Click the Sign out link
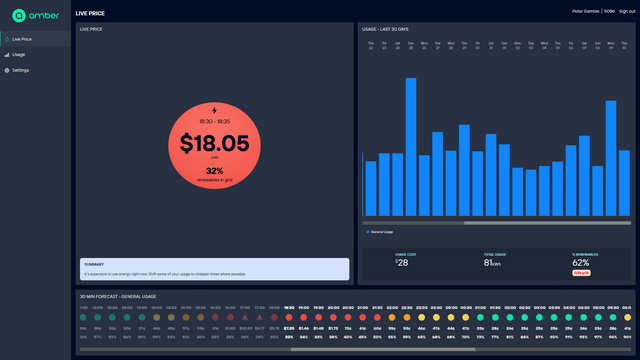 627,11
